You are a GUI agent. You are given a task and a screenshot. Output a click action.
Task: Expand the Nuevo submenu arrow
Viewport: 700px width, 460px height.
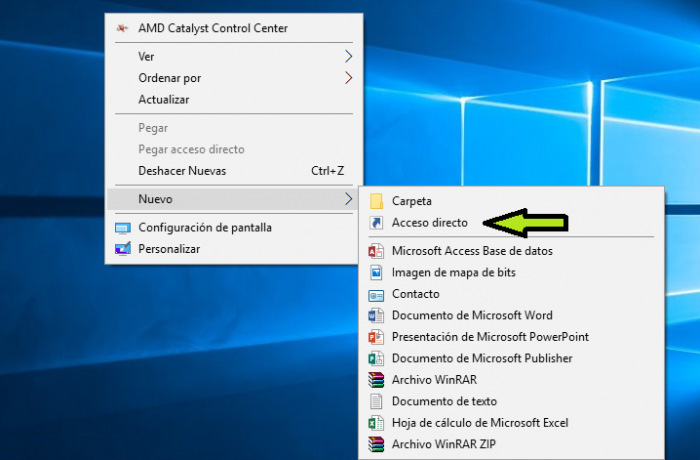click(348, 199)
